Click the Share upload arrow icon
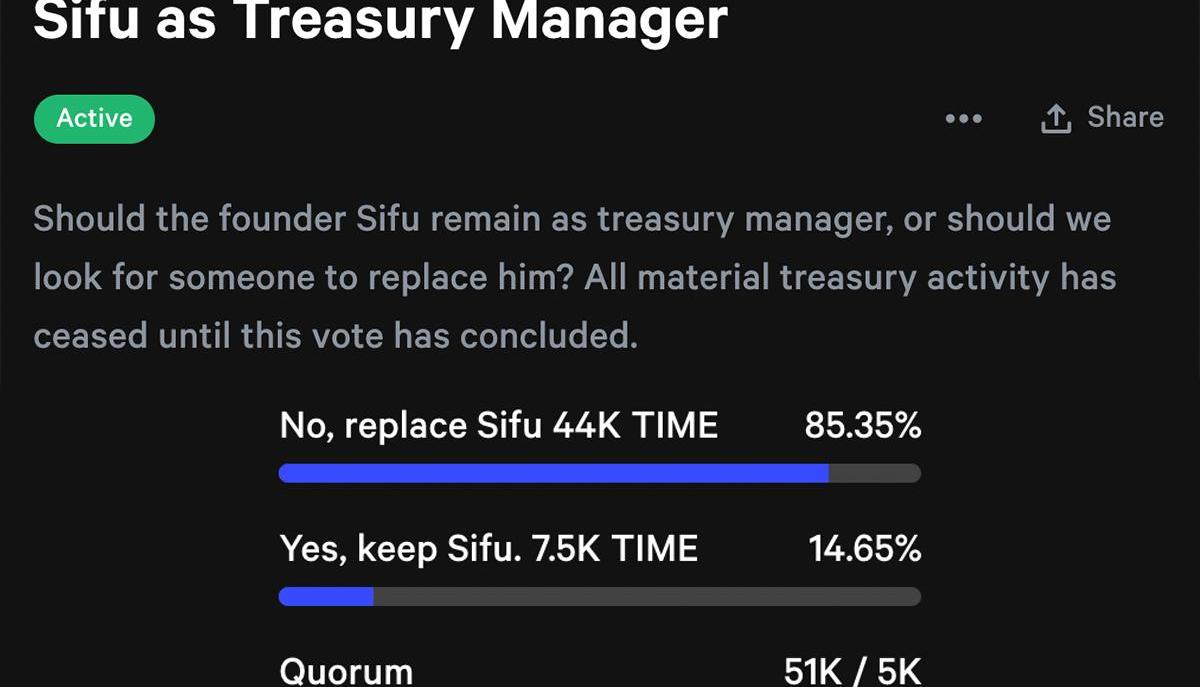 tap(1056, 119)
